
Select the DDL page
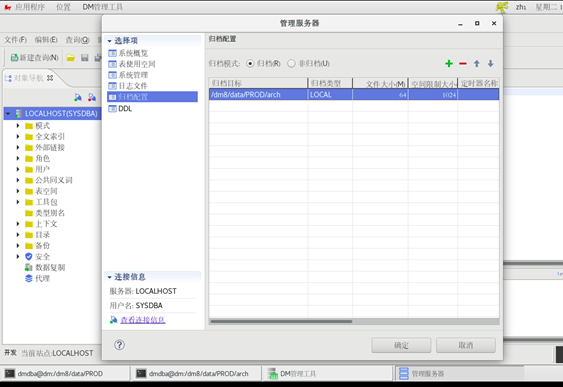click(125, 108)
